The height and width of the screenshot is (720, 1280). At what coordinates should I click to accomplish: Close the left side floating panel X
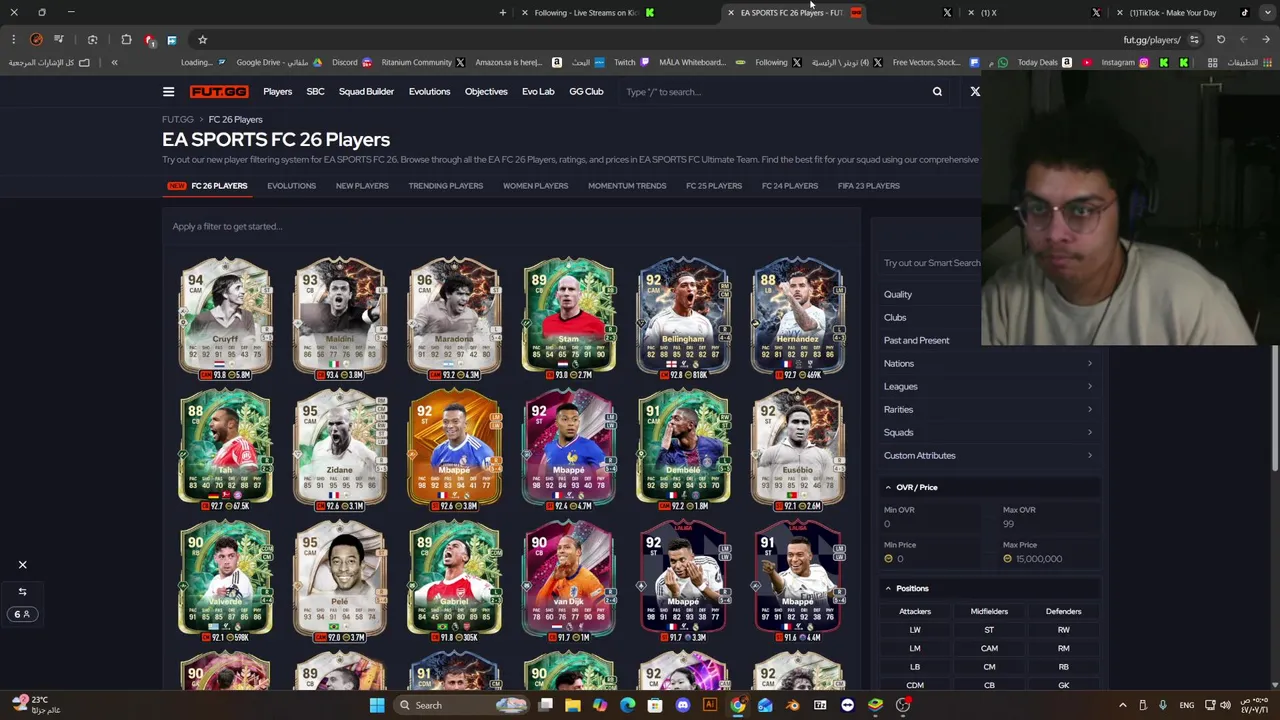(22, 565)
